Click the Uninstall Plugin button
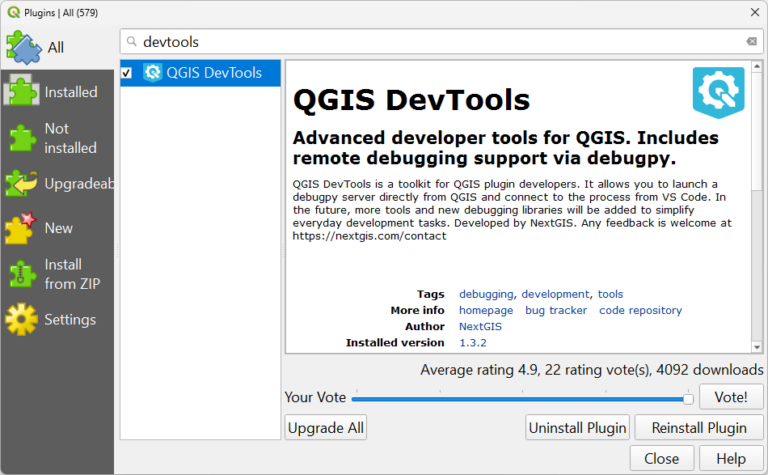 (x=577, y=428)
